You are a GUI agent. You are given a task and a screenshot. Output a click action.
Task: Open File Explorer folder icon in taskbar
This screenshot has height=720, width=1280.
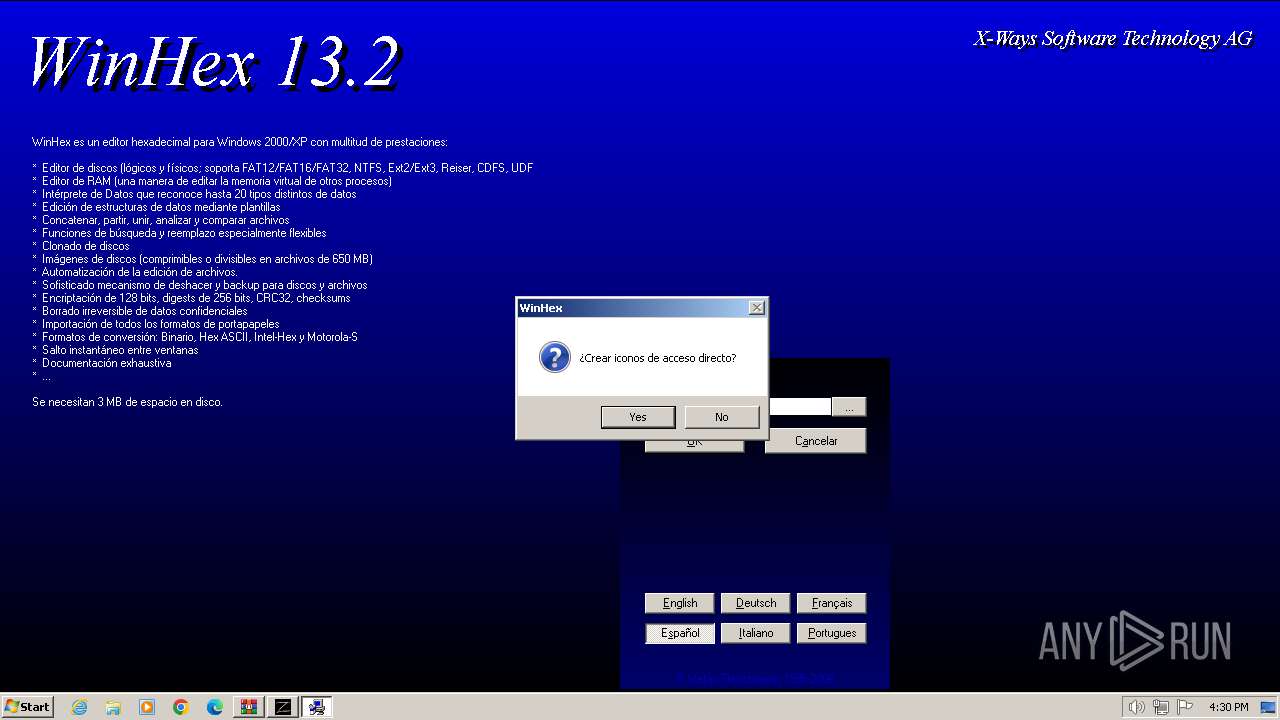pos(113,707)
